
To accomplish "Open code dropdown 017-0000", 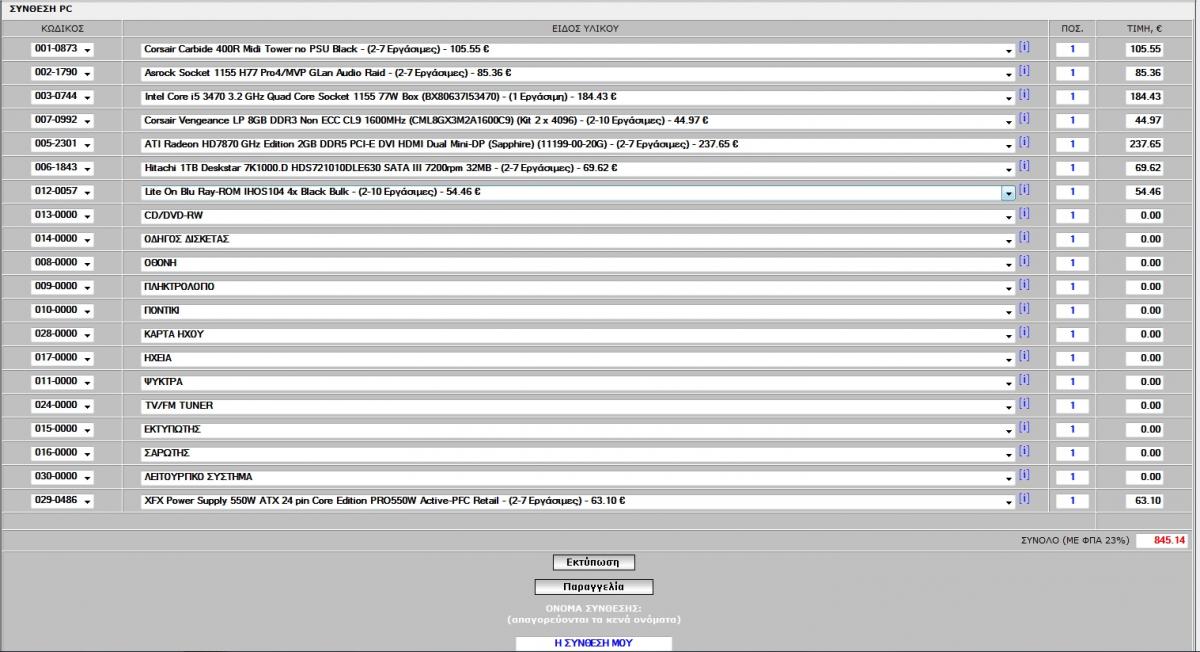I will tap(62, 358).
